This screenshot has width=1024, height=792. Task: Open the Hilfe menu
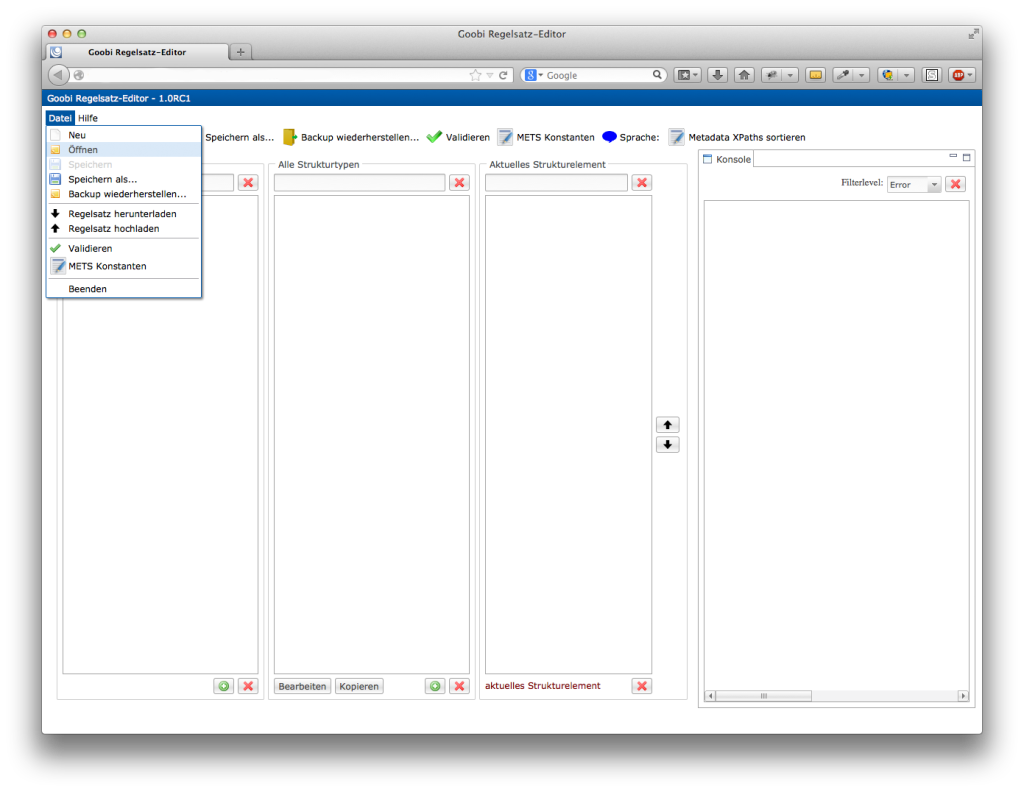pos(88,118)
